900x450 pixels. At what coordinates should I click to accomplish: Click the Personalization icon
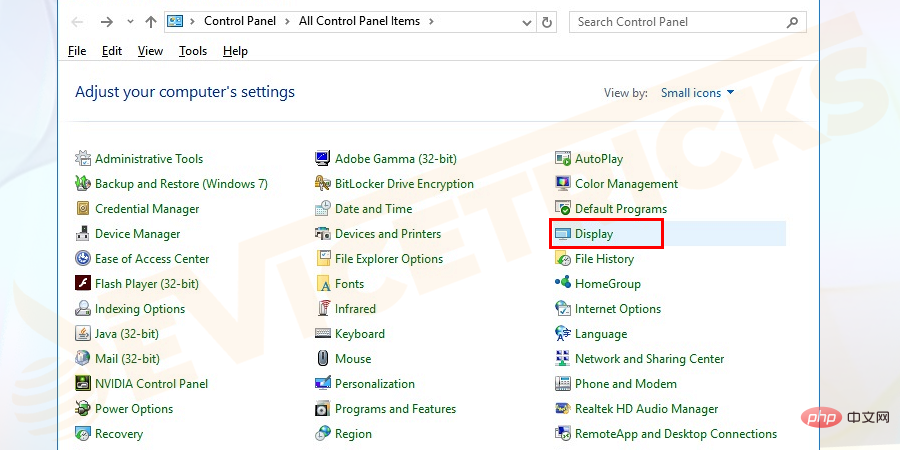point(323,383)
